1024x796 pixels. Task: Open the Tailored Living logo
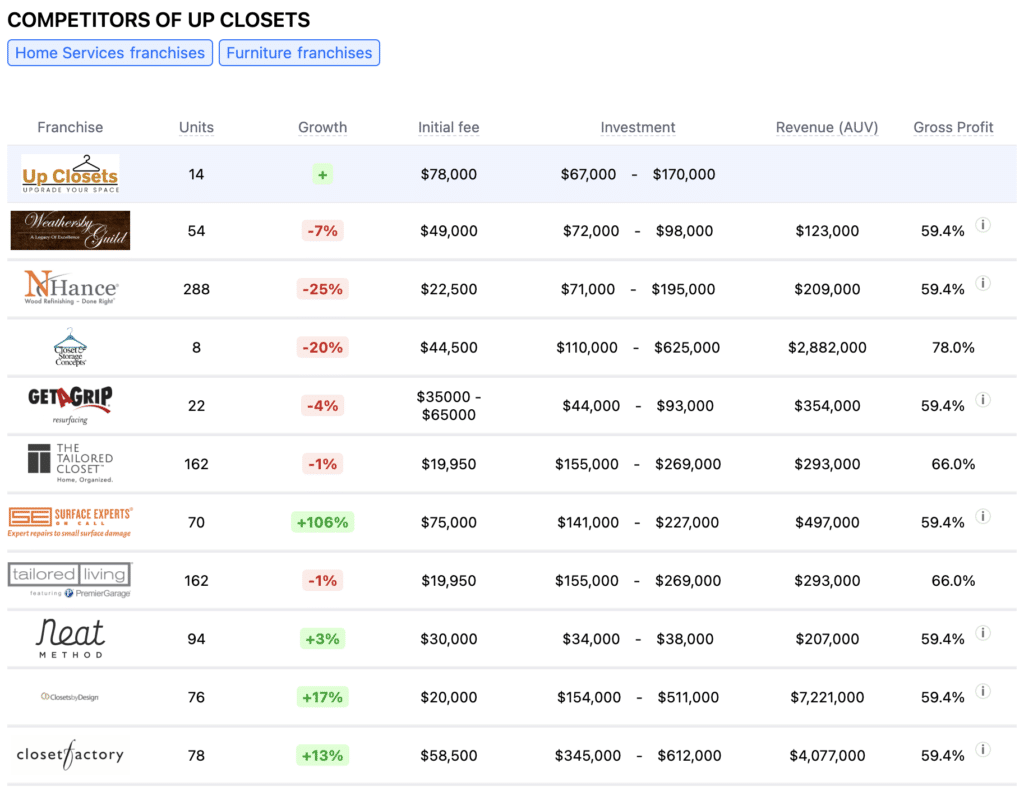coord(70,580)
